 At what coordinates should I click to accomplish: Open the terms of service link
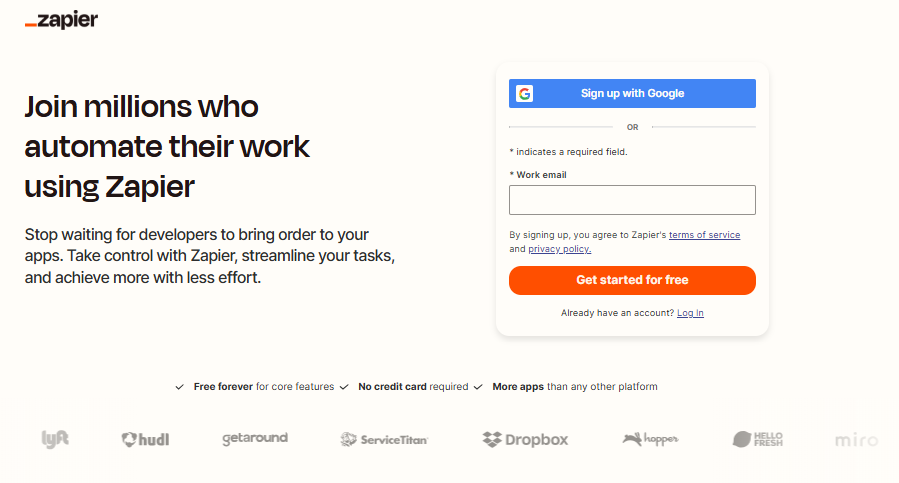coord(704,235)
